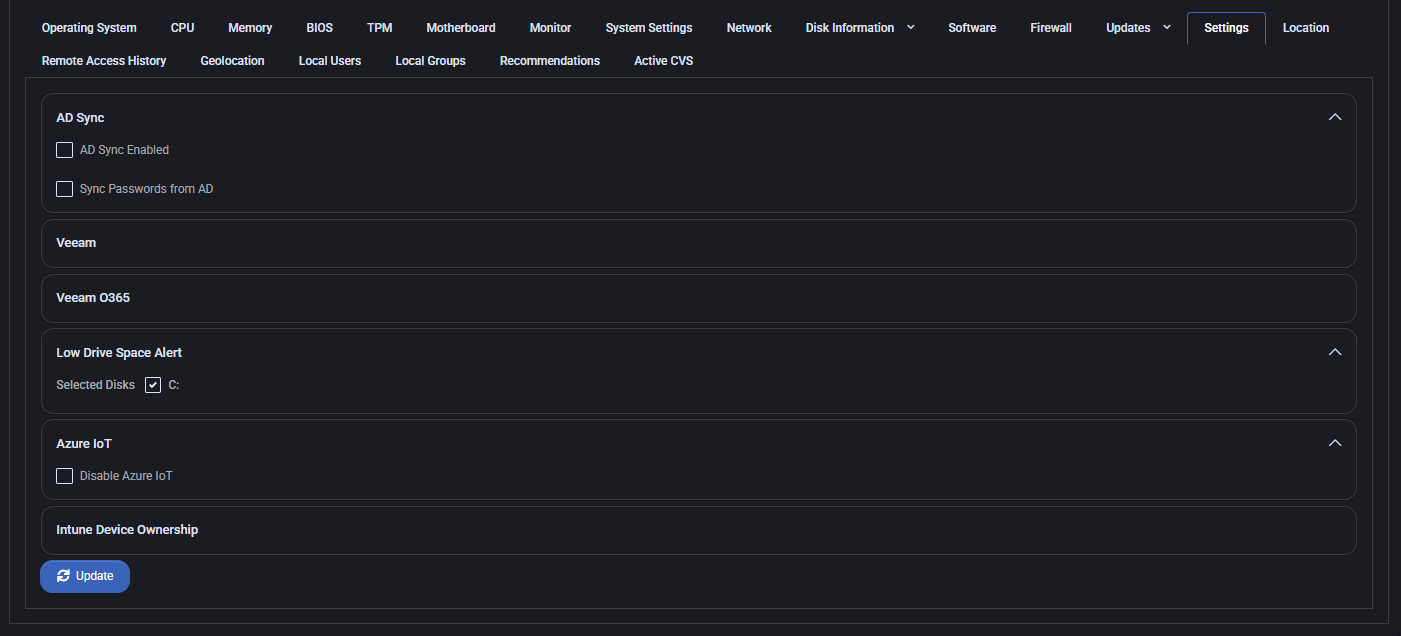The image size is (1401, 636).
Task: Switch to the Location tab
Action: coord(1306,28)
